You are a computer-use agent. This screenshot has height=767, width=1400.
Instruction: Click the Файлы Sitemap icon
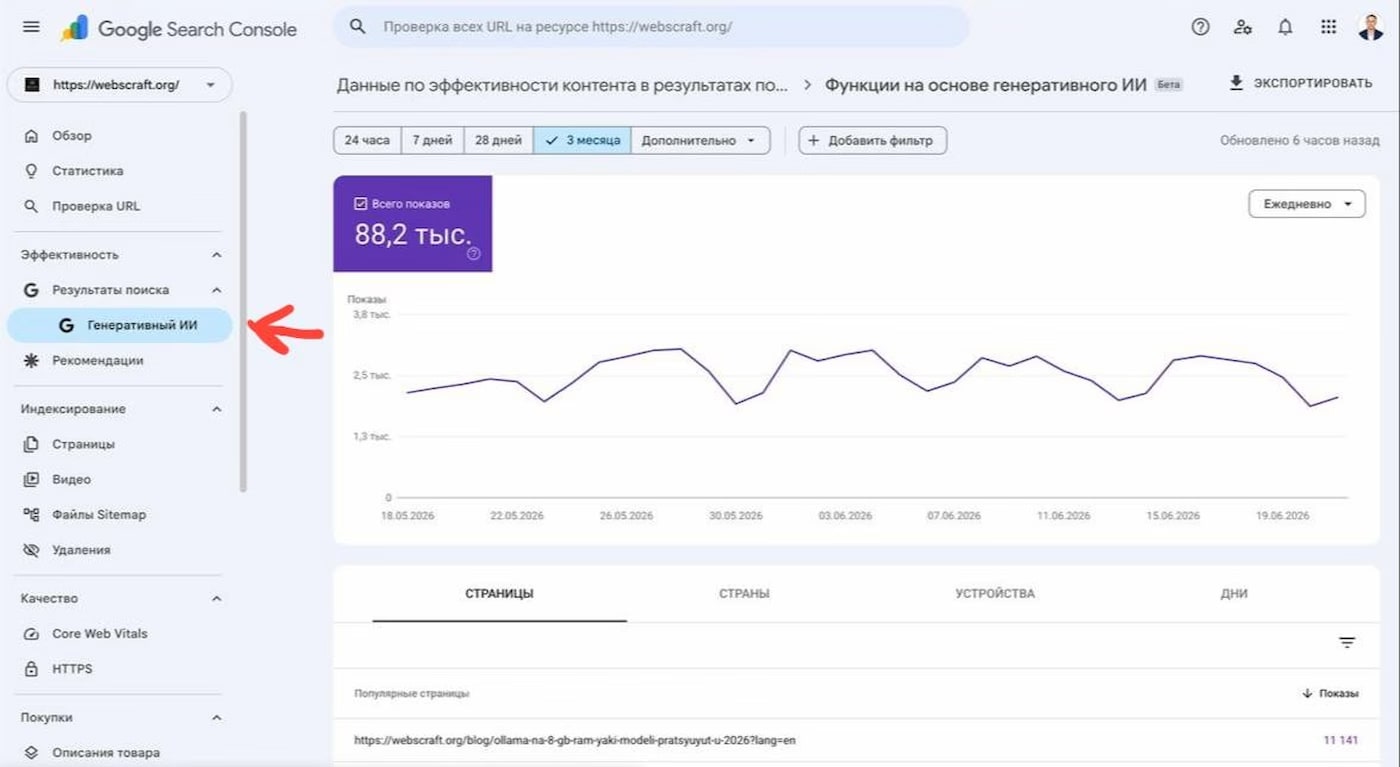click(x=31, y=514)
